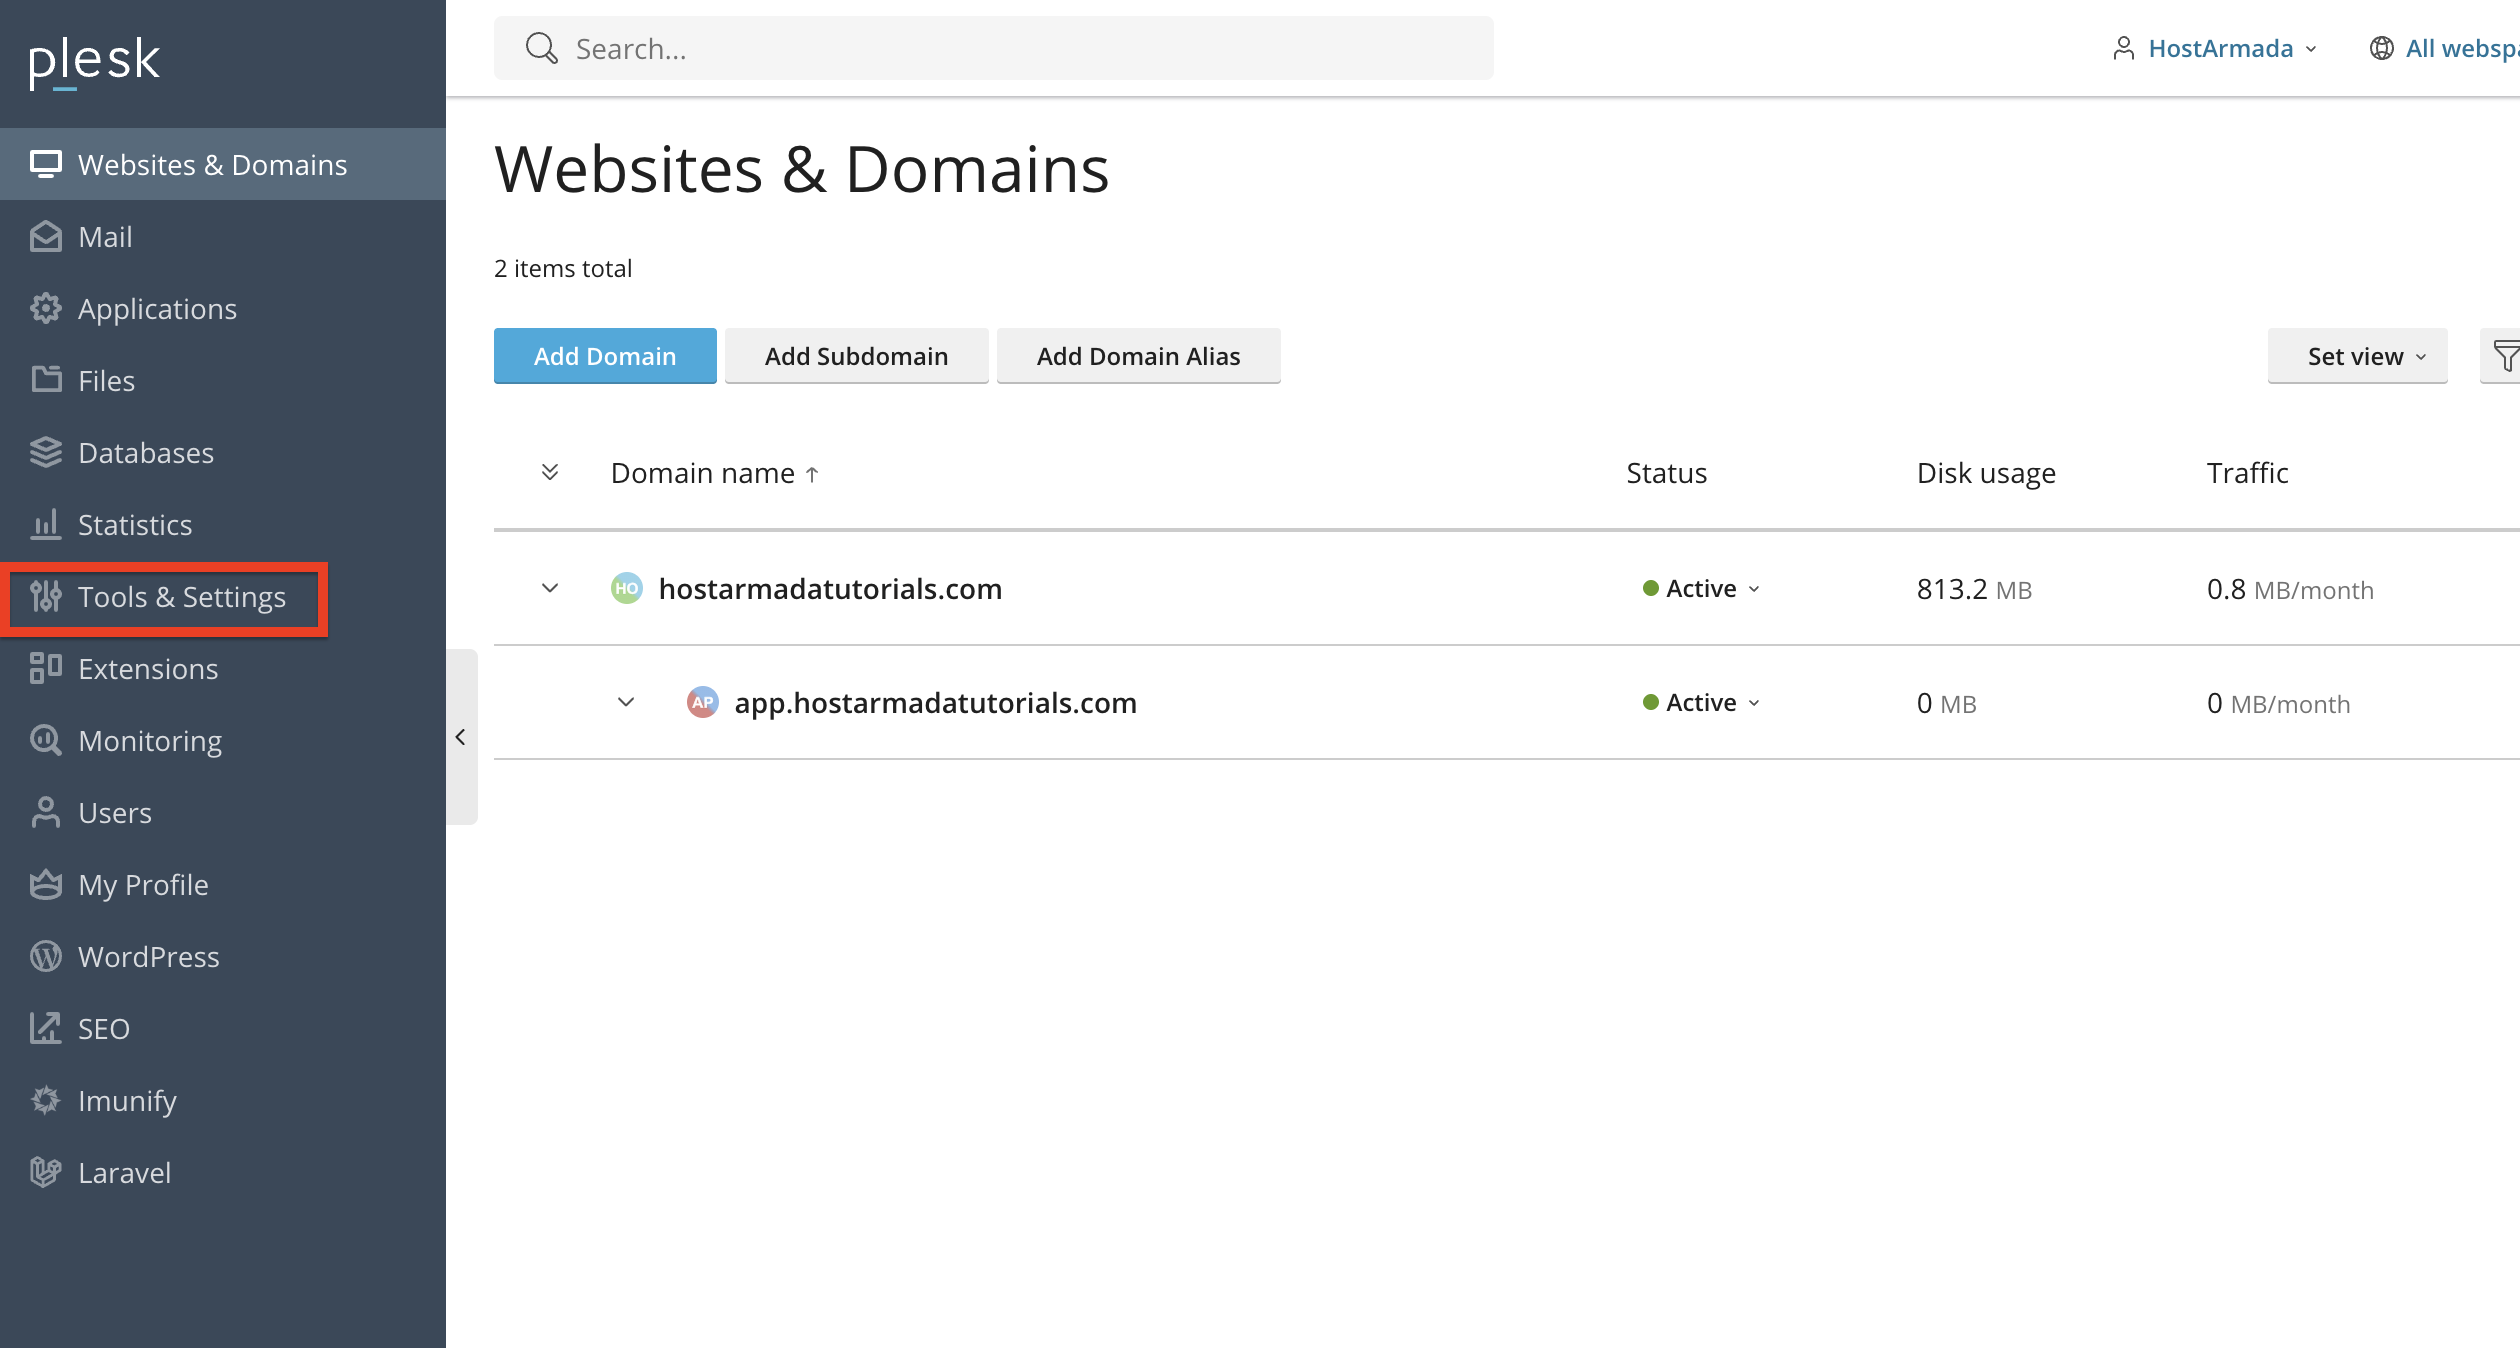
Task: Click the 2 items total text
Action: coord(563,268)
